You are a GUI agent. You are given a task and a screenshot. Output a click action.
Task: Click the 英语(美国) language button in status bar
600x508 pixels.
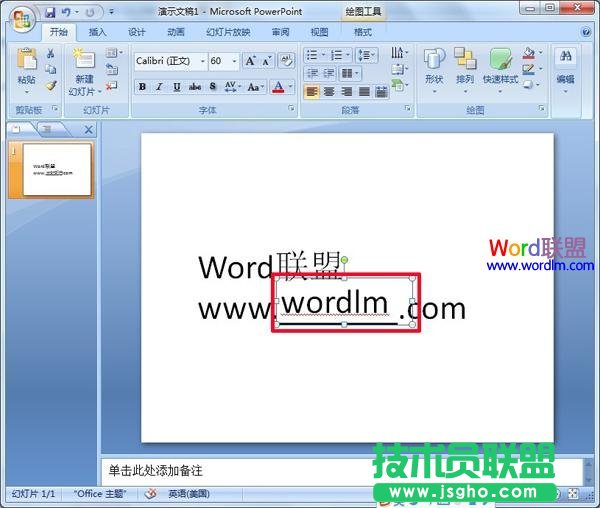(x=189, y=494)
